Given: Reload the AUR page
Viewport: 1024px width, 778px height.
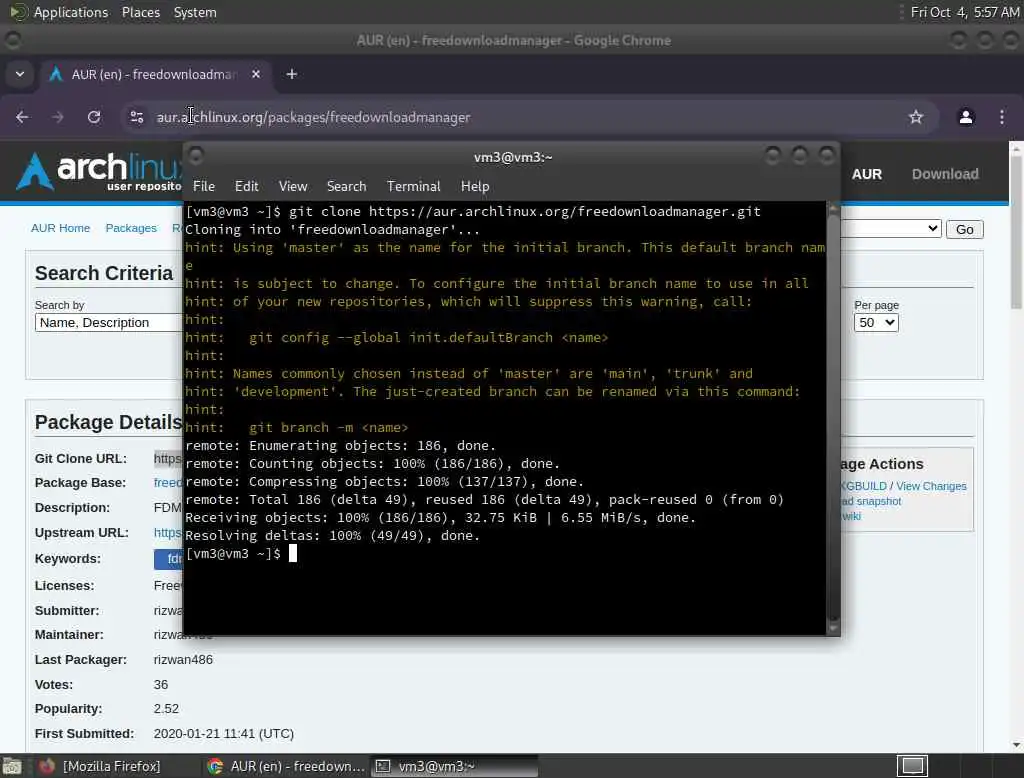Looking at the screenshot, I should coord(94,117).
